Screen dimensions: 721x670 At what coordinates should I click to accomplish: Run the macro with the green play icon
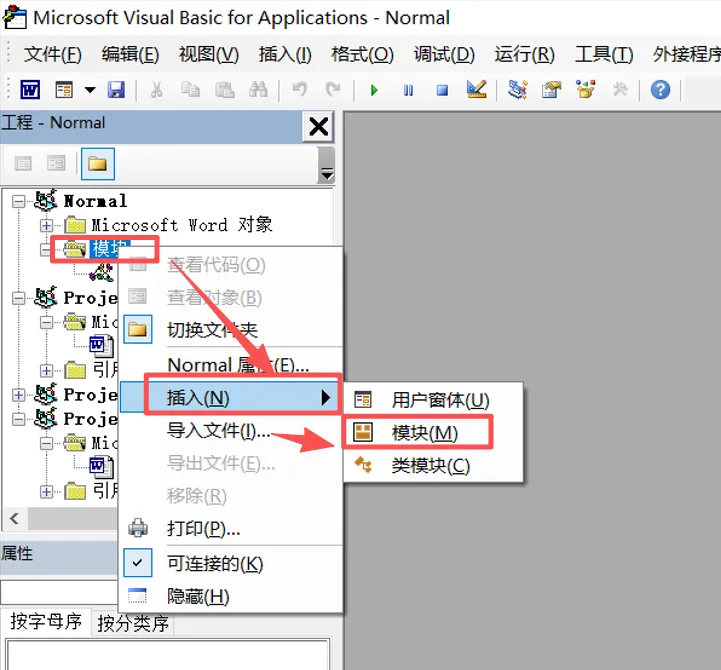click(374, 90)
